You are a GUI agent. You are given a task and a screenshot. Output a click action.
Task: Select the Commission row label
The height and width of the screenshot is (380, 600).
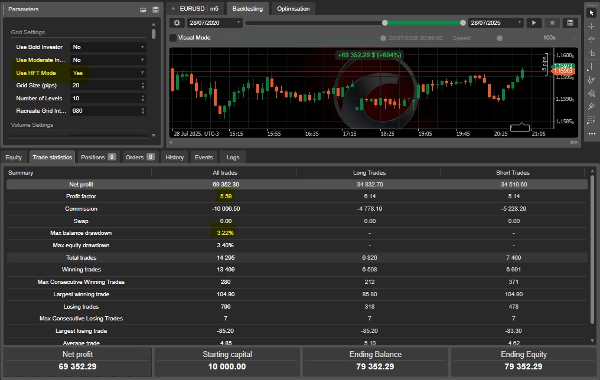pos(81,209)
